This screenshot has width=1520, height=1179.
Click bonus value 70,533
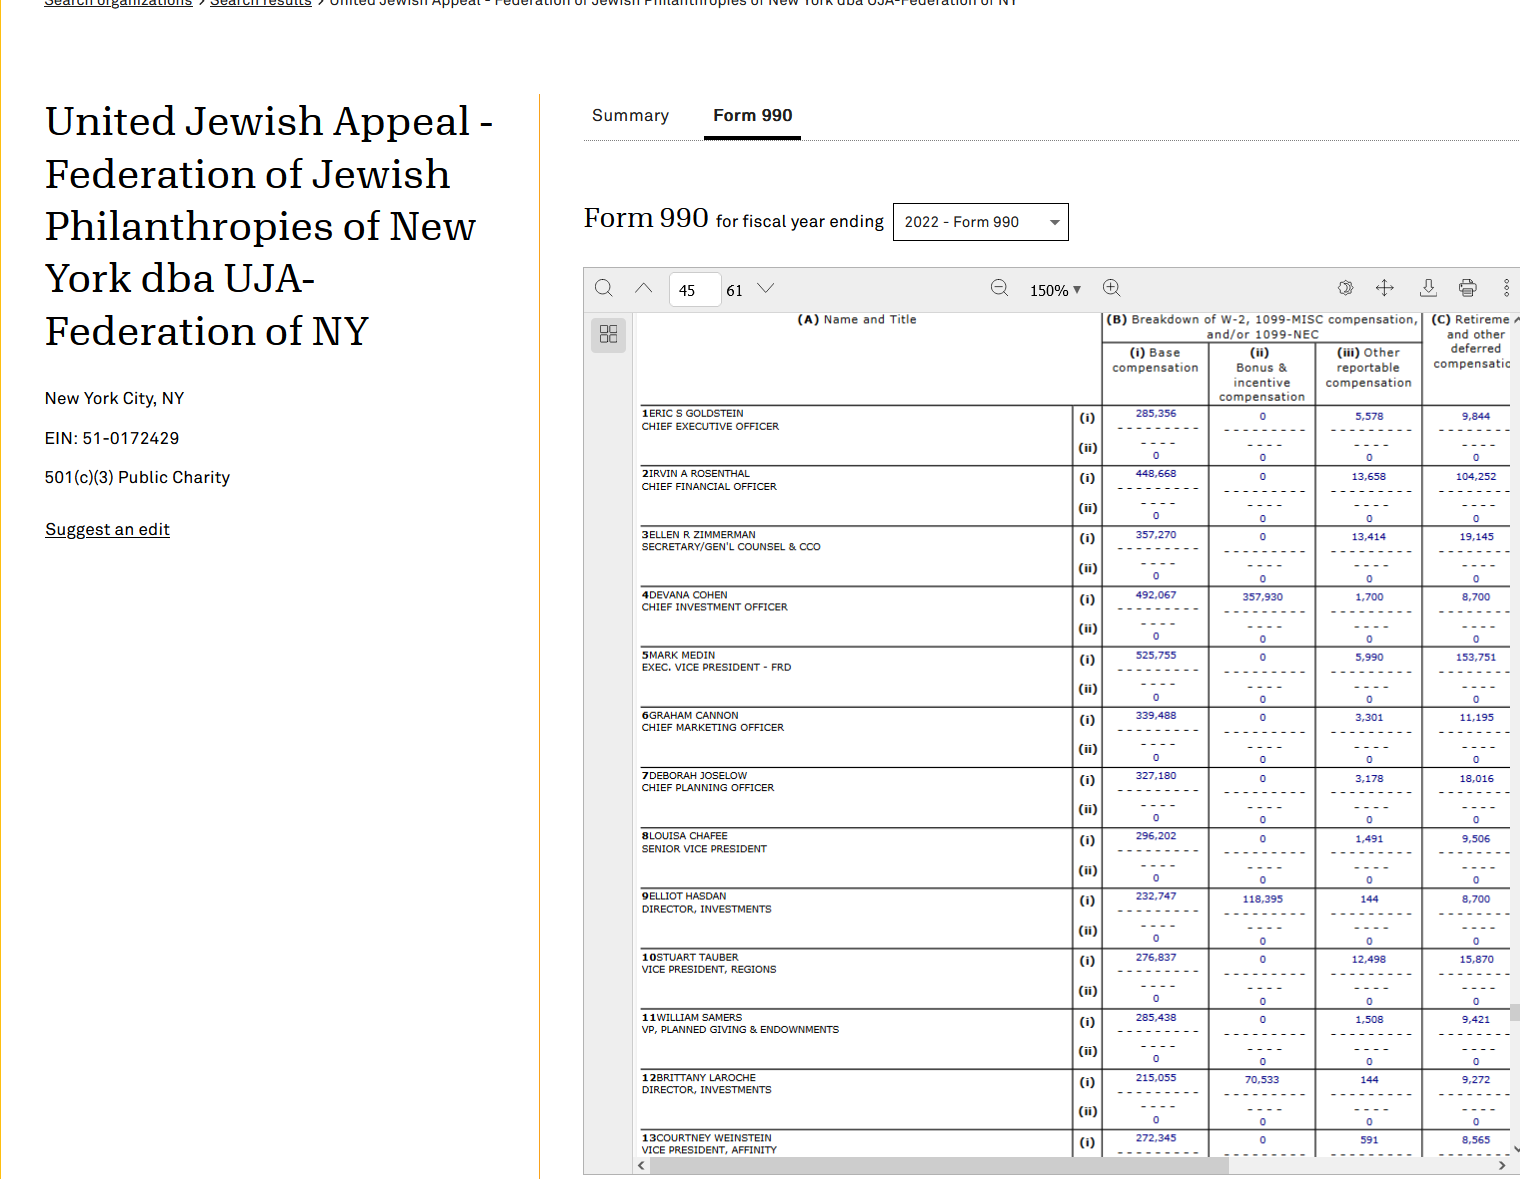pyautogui.click(x=1262, y=1079)
